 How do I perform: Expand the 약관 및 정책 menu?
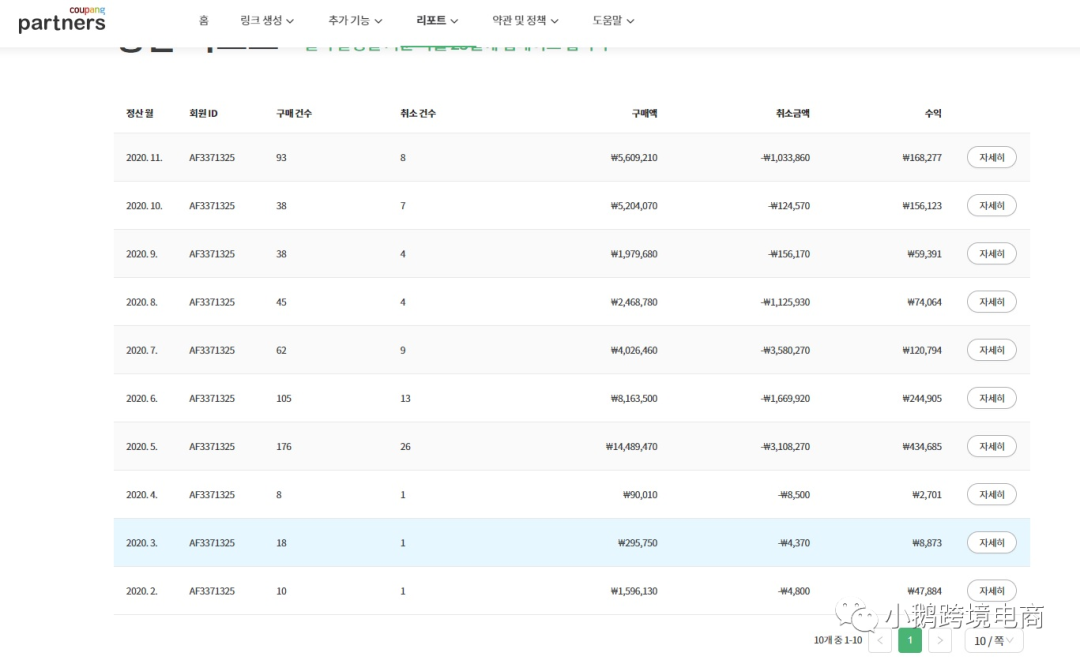coord(526,21)
